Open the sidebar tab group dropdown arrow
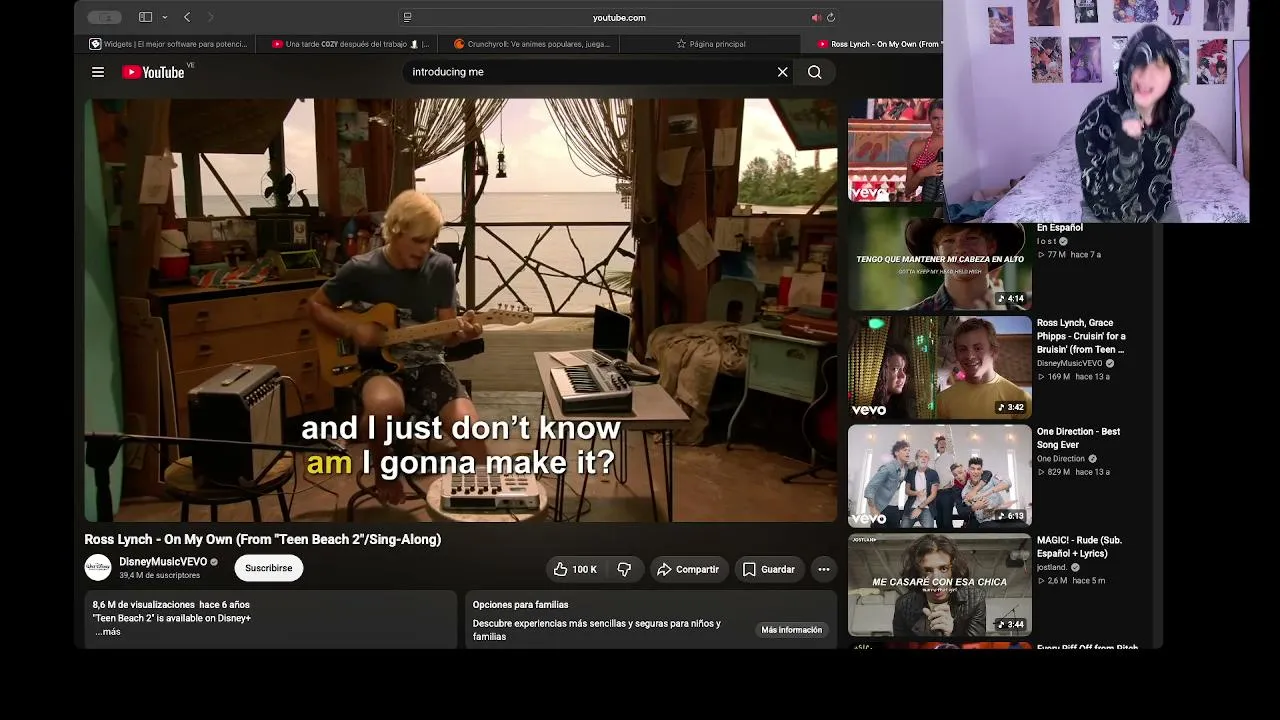The height and width of the screenshot is (720, 1280). [x=165, y=17]
